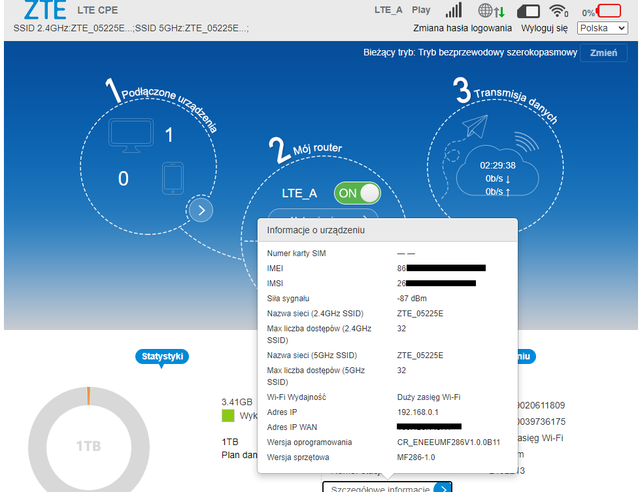Click the Wersja oprogramowania label
Screen dimensions: 640x492
pos(309,442)
